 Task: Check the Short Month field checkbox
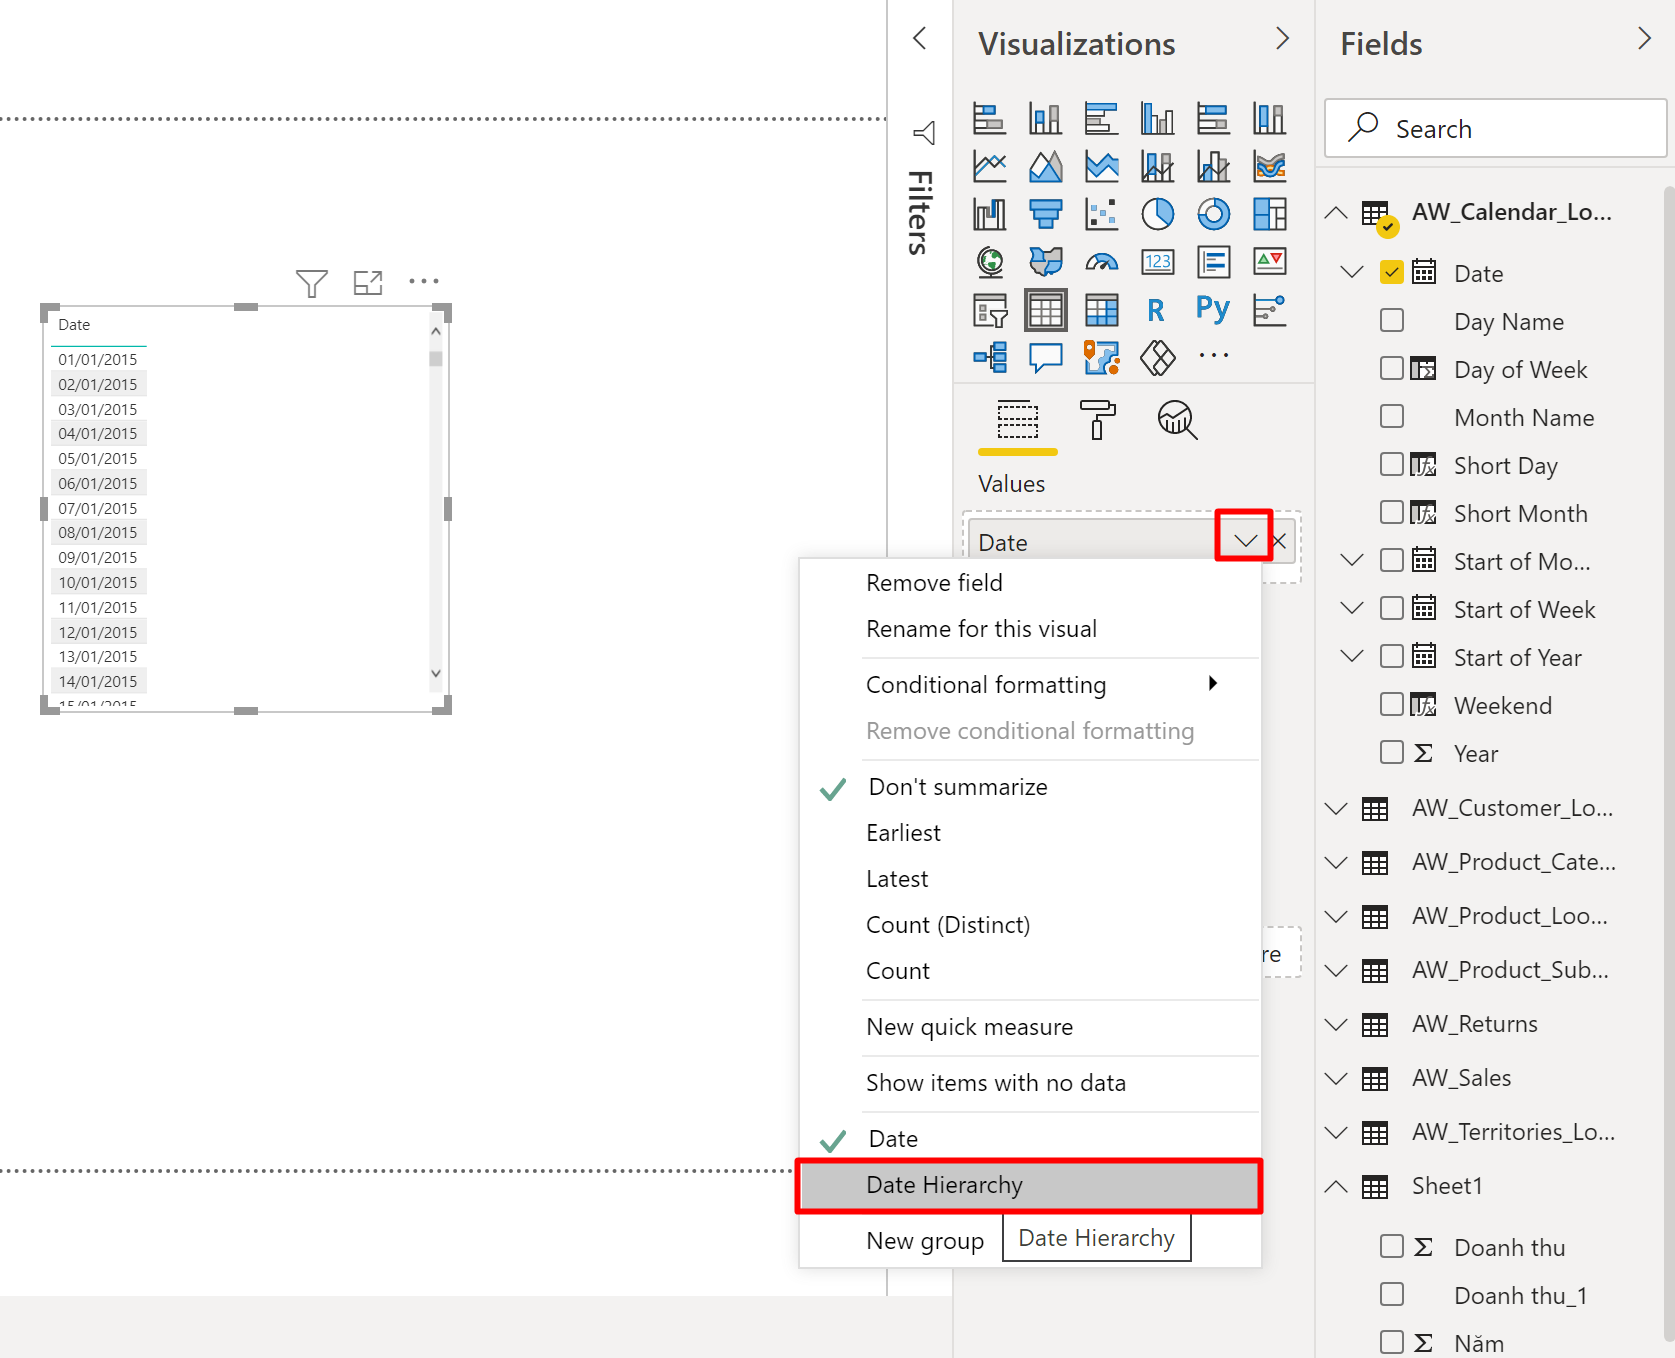coord(1391,512)
